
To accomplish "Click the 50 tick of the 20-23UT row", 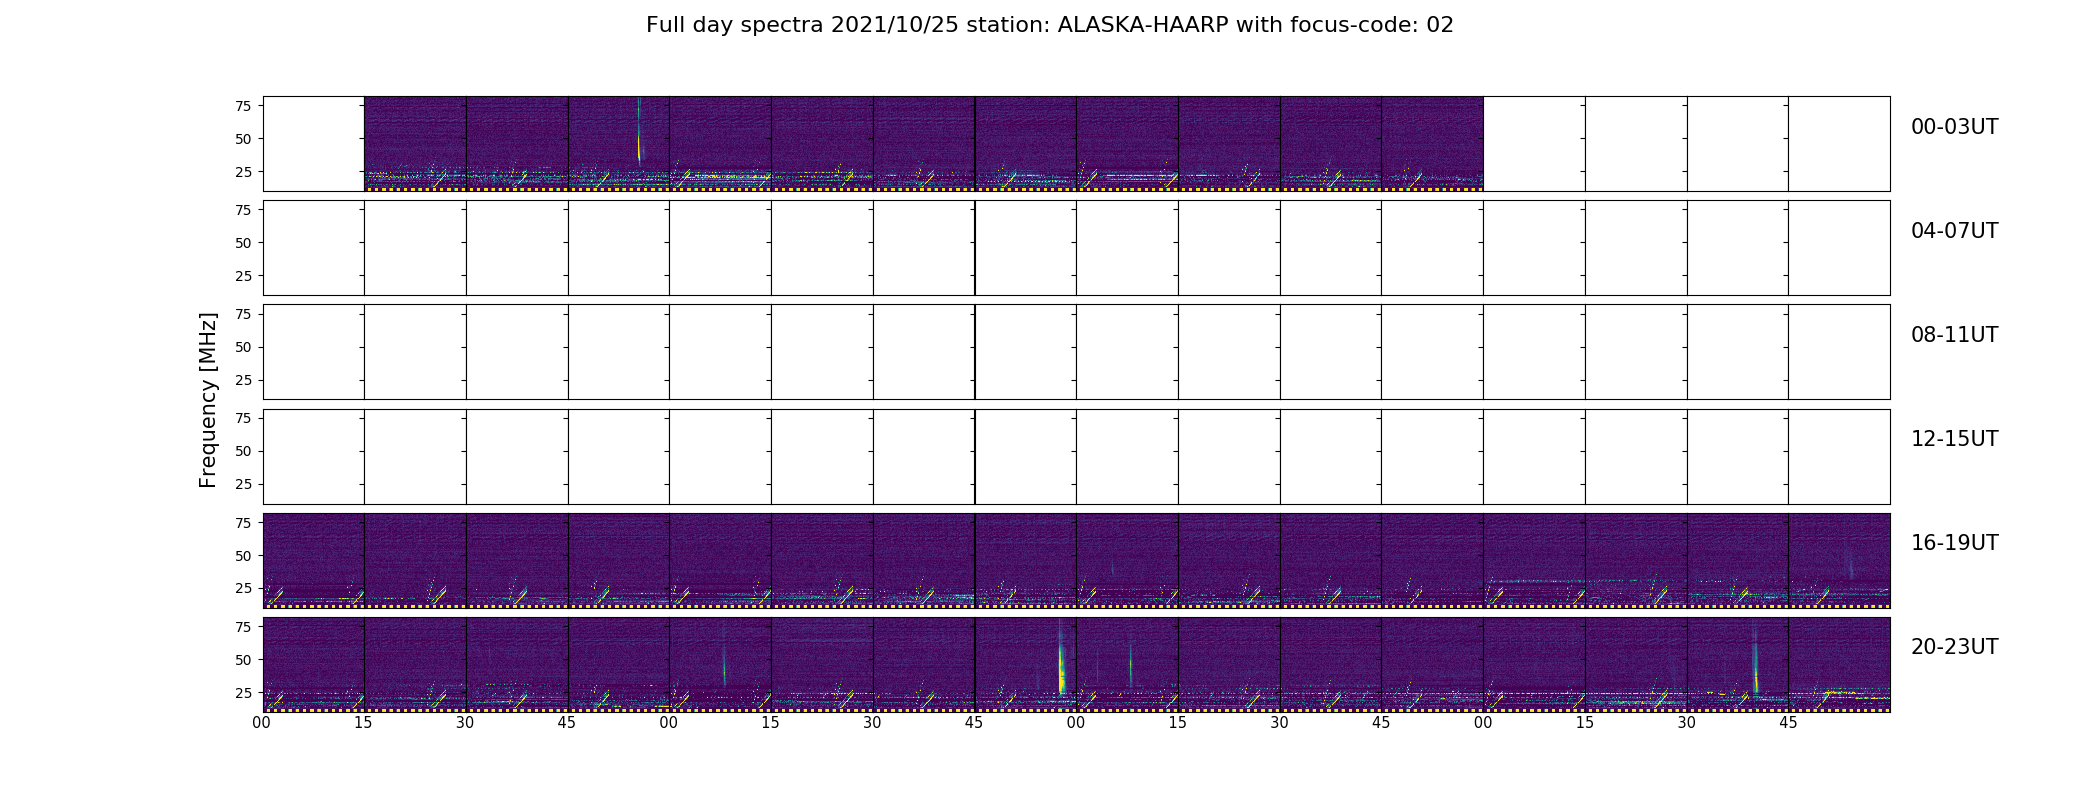I will coord(242,660).
